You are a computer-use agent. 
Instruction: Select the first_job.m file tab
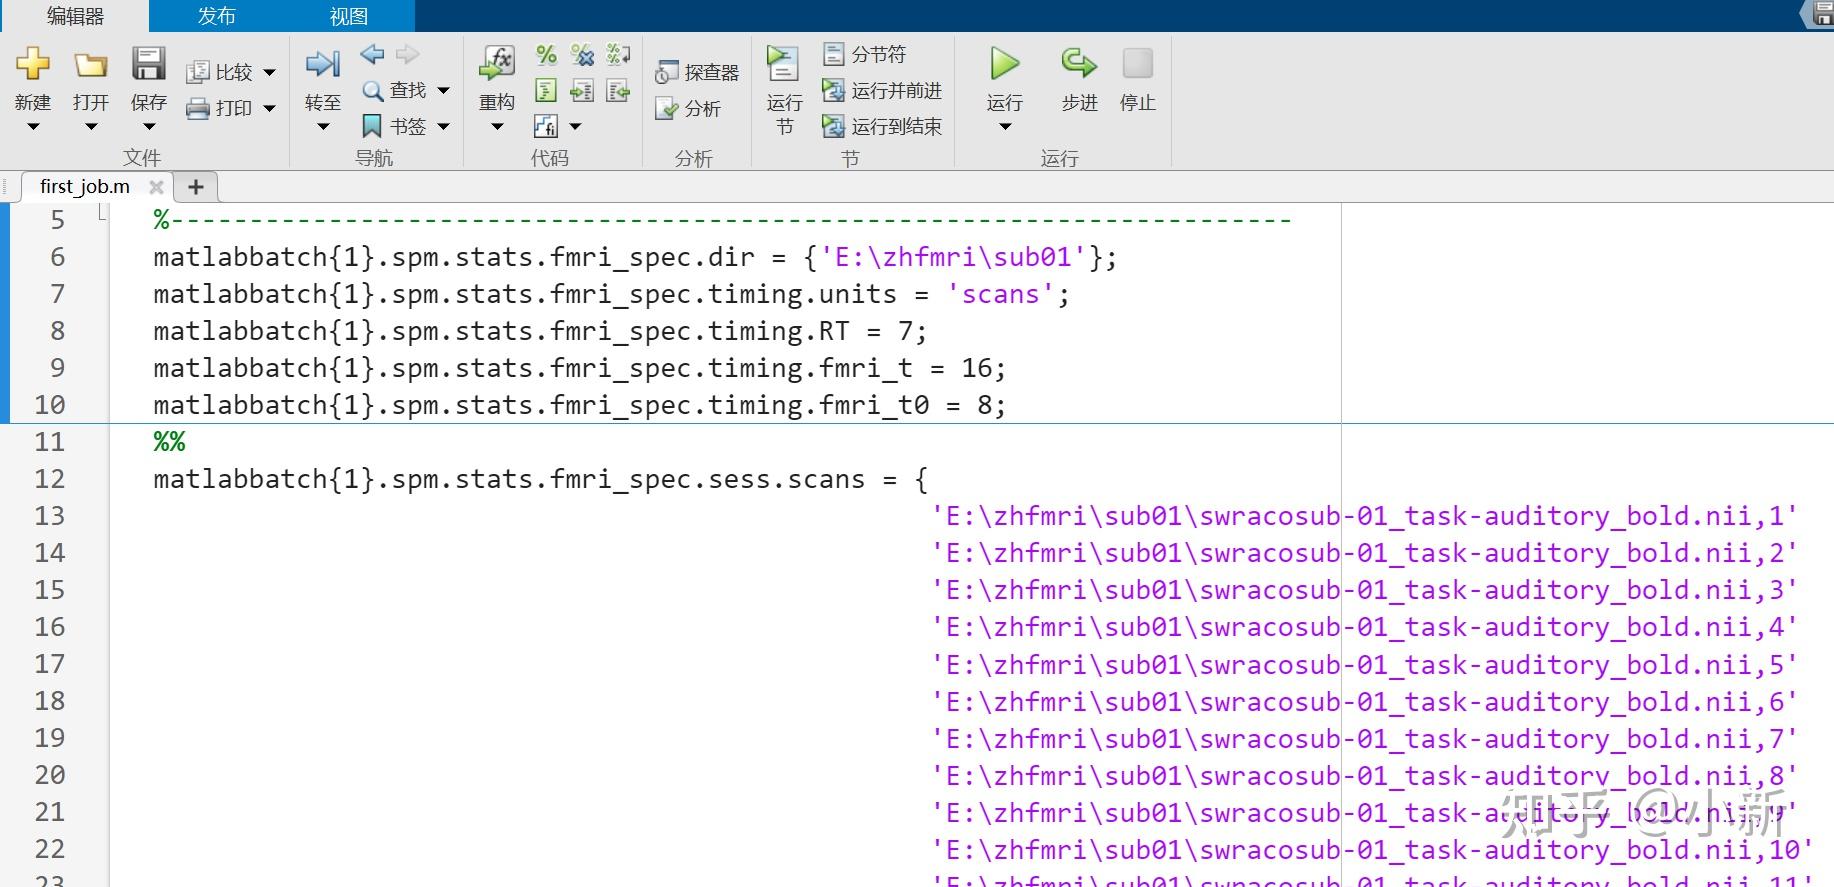(x=85, y=187)
